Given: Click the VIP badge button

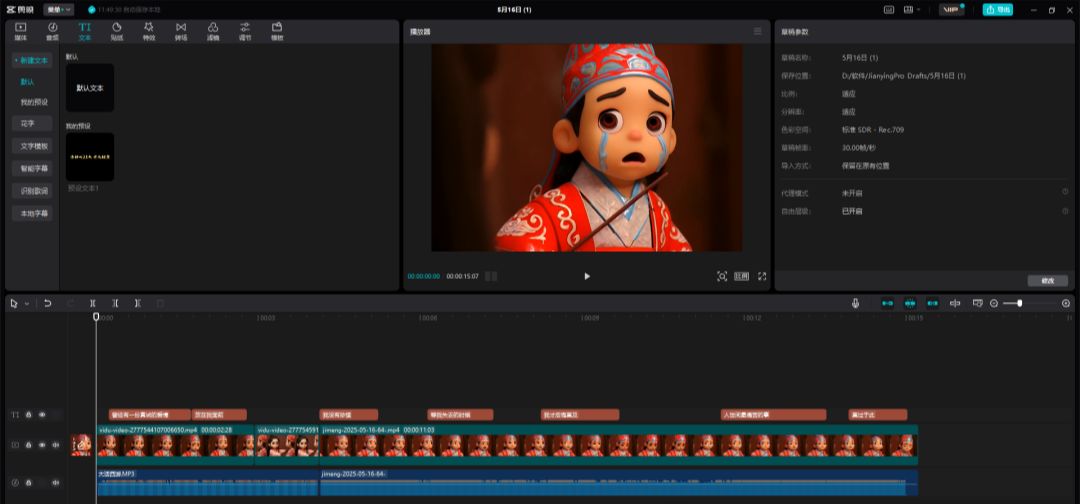Looking at the screenshot, I should pyautogui.click(x=951, y=10).
